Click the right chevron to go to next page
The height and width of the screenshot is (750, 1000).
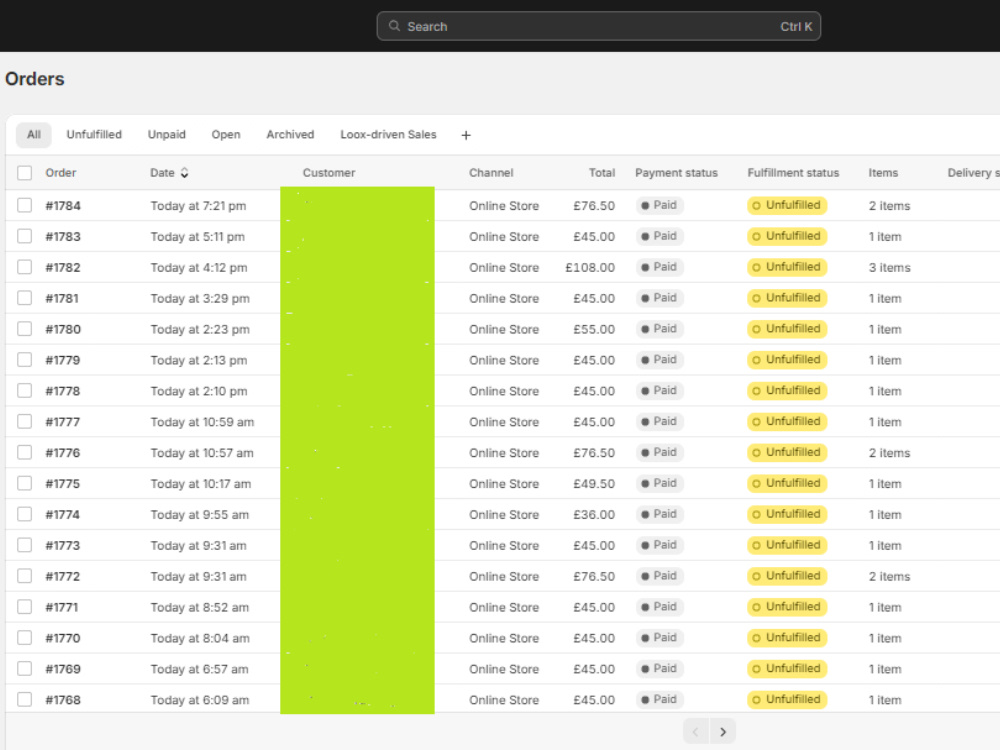(x=723, y=731)
